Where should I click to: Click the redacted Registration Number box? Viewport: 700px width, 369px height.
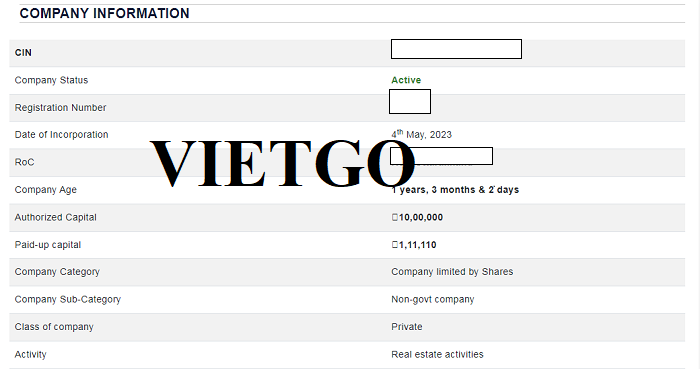(410, 102)
